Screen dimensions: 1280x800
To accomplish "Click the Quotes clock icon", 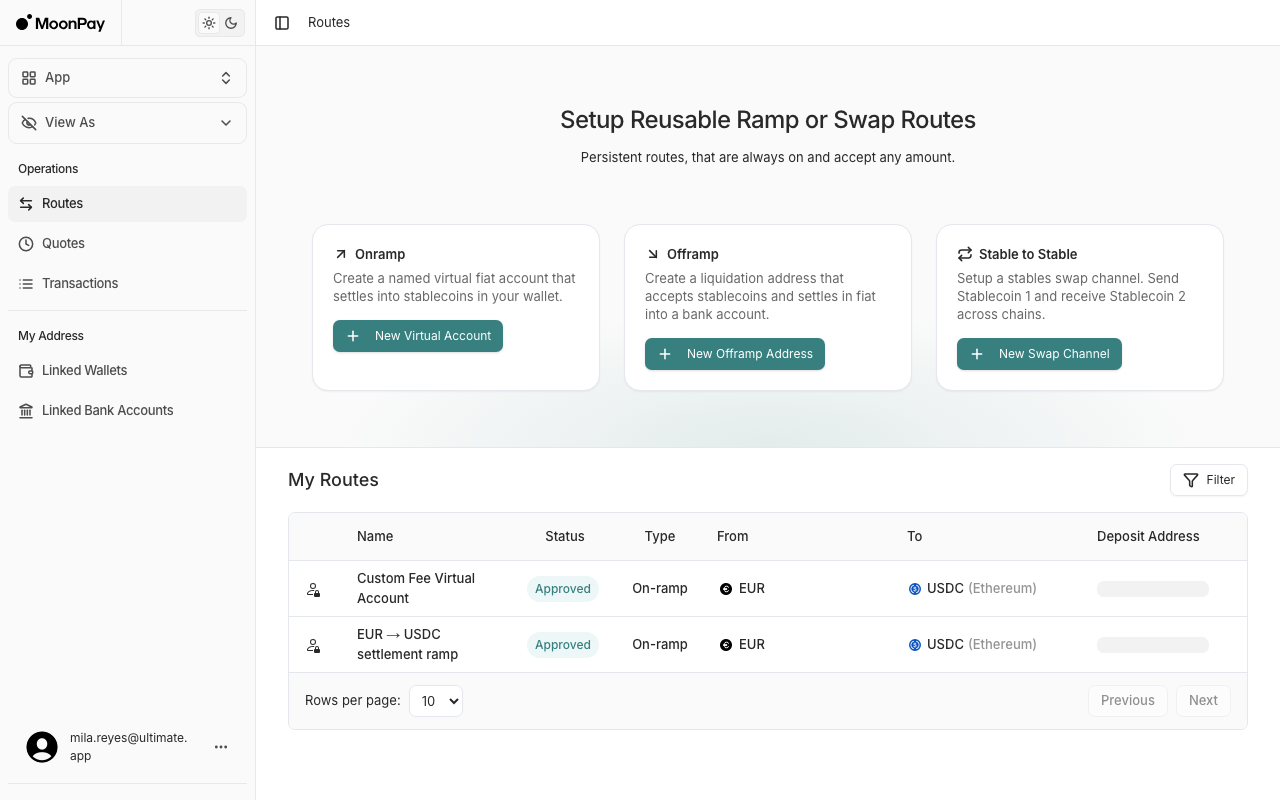I will (x=26, y=244).
